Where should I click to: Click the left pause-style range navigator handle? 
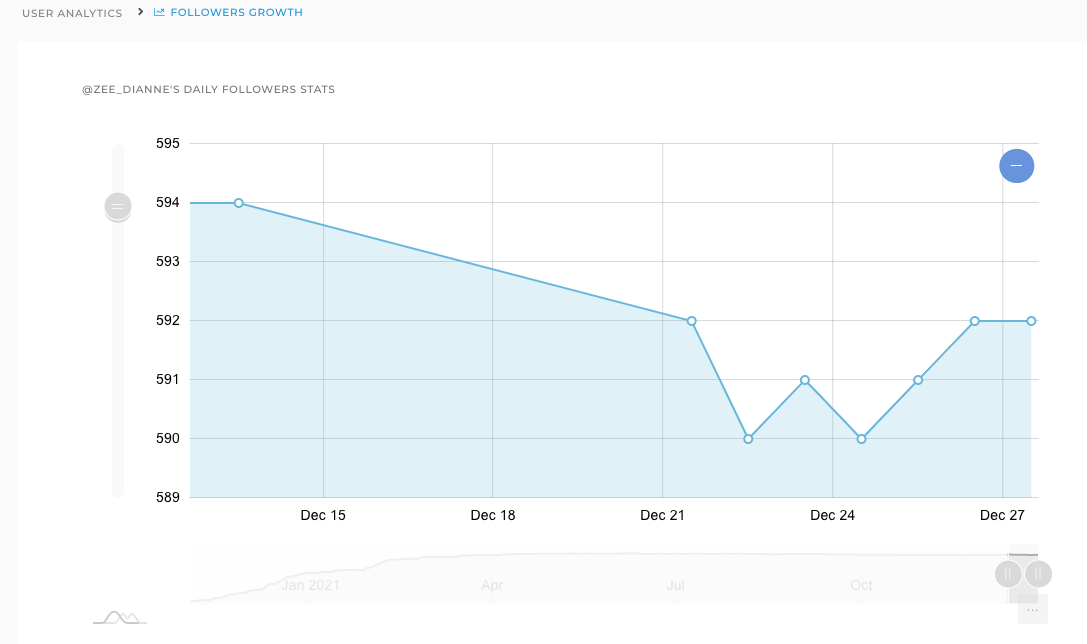coord(1008,573)
